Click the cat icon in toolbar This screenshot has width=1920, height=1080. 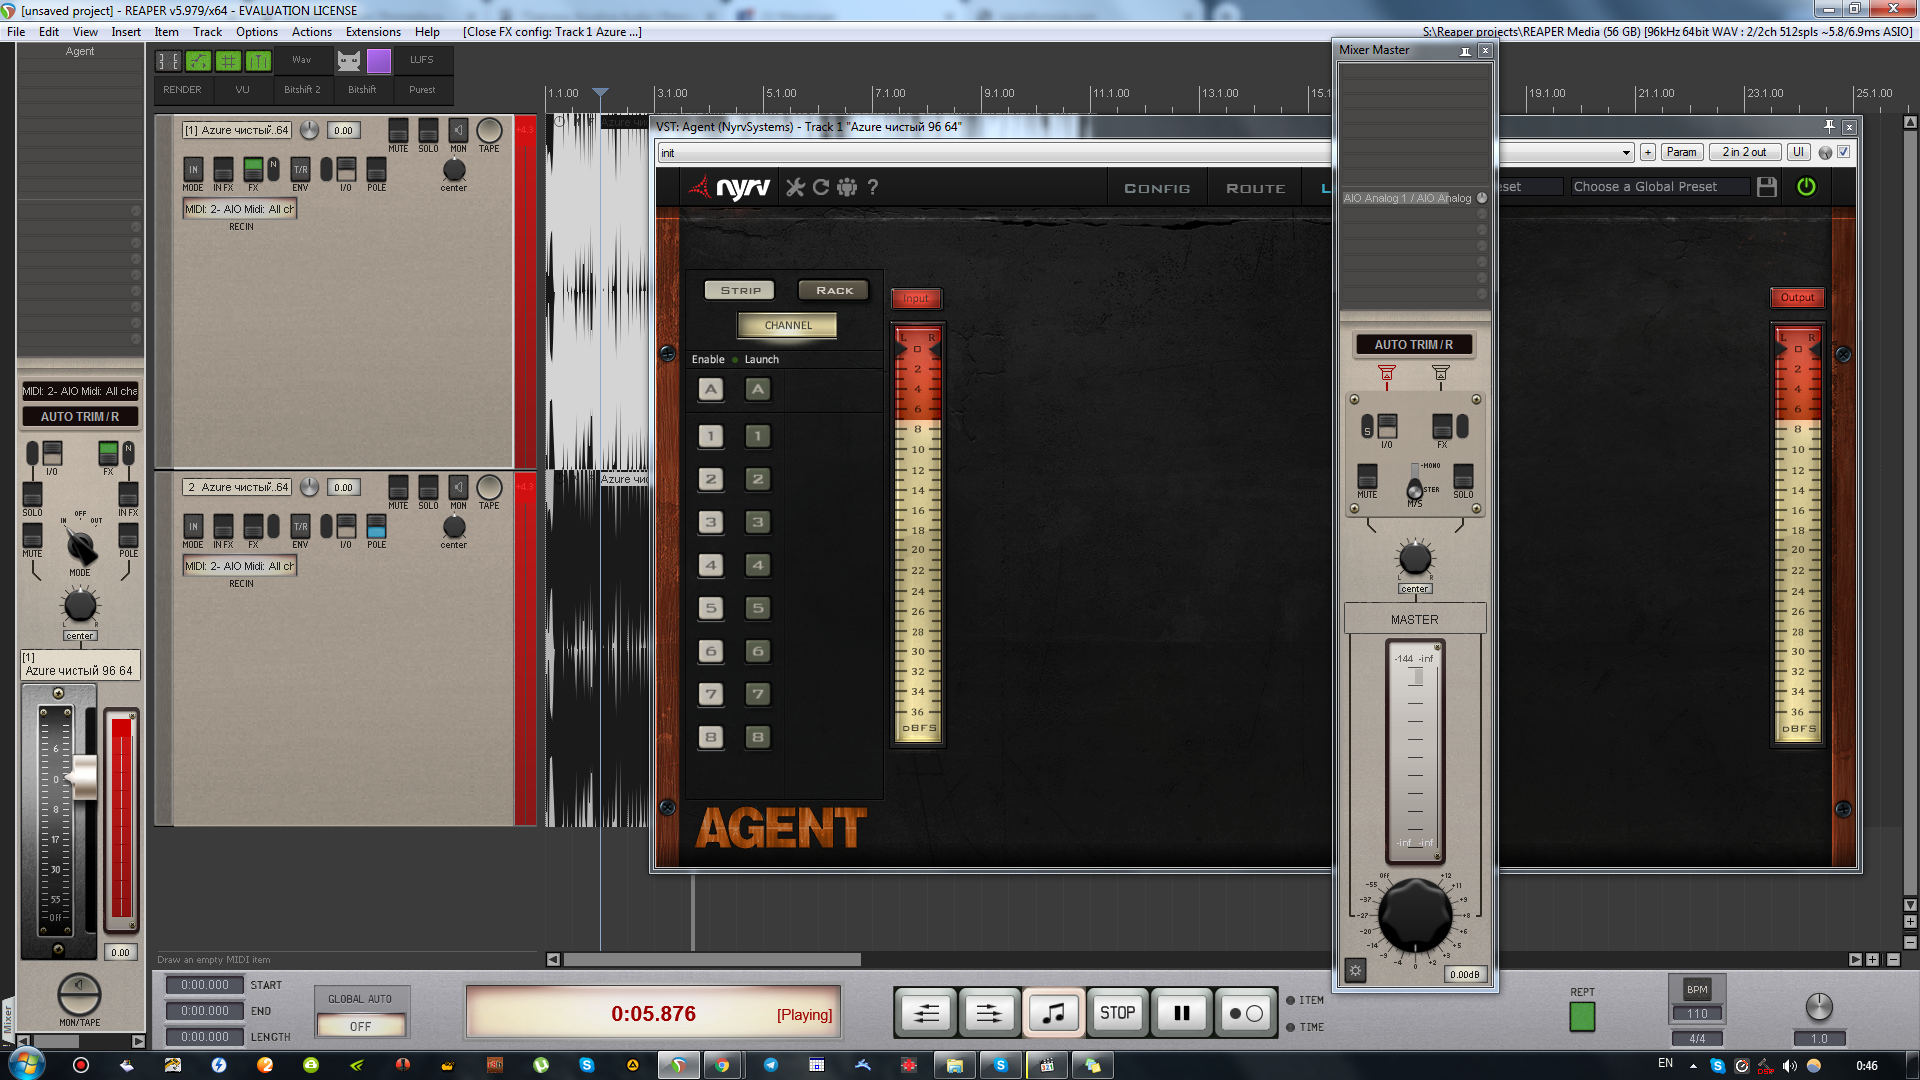click(348, 61)
